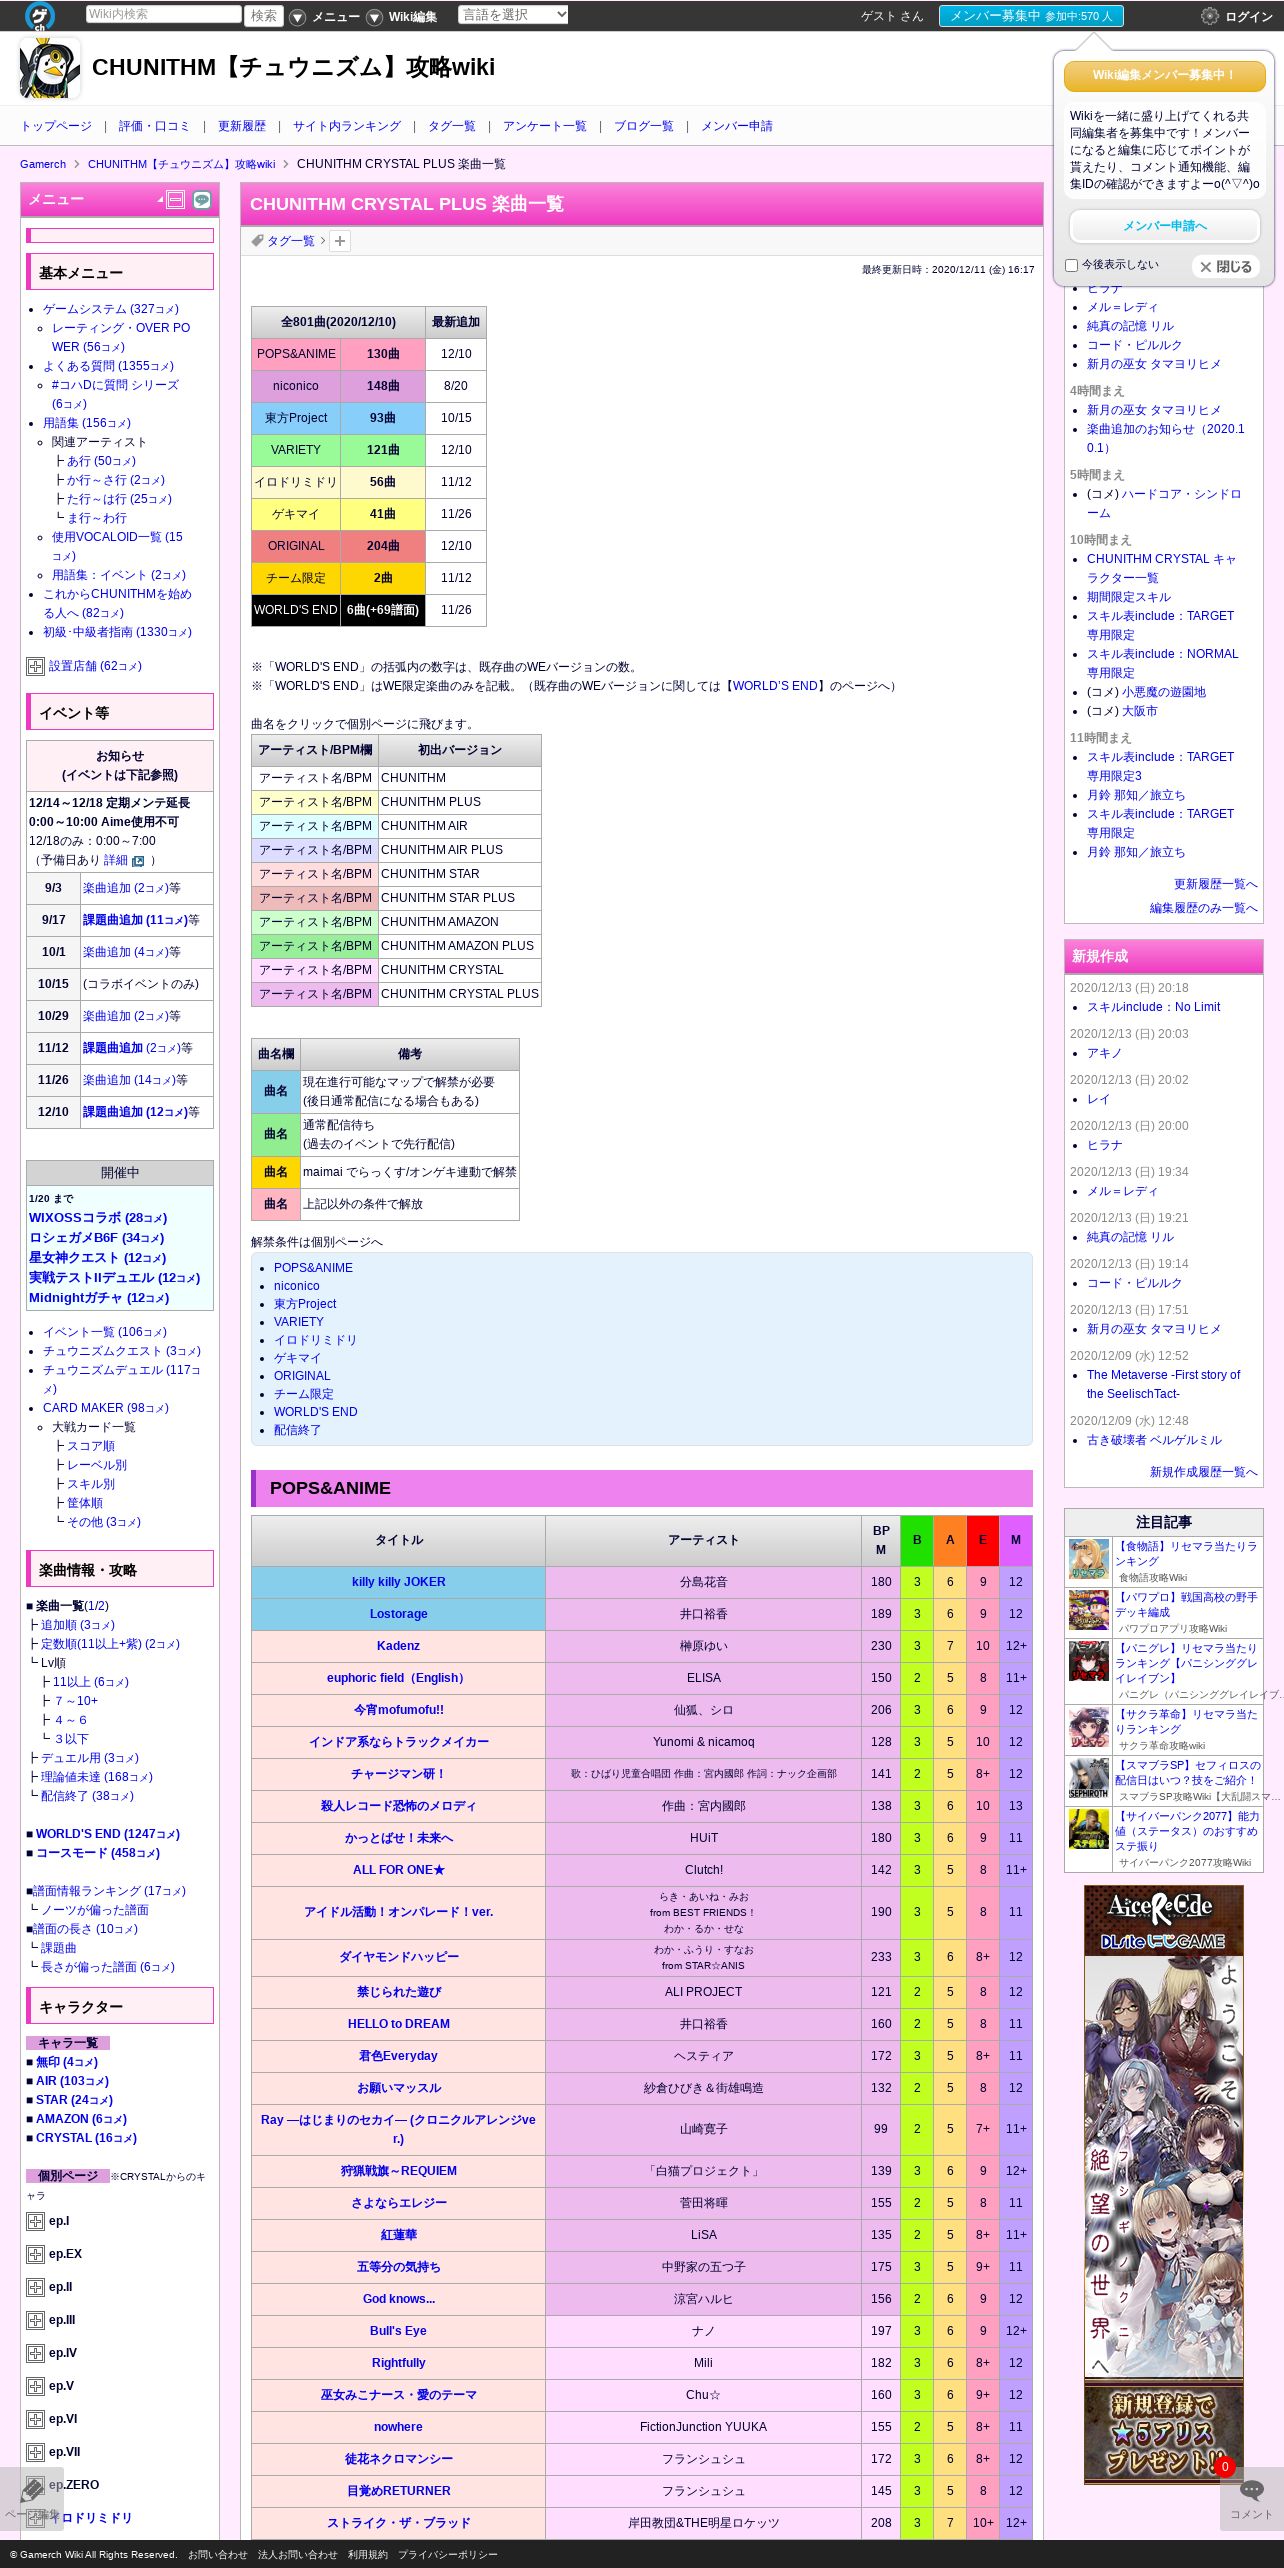Click the AliceReCode game advertisement banner

1164,2184
